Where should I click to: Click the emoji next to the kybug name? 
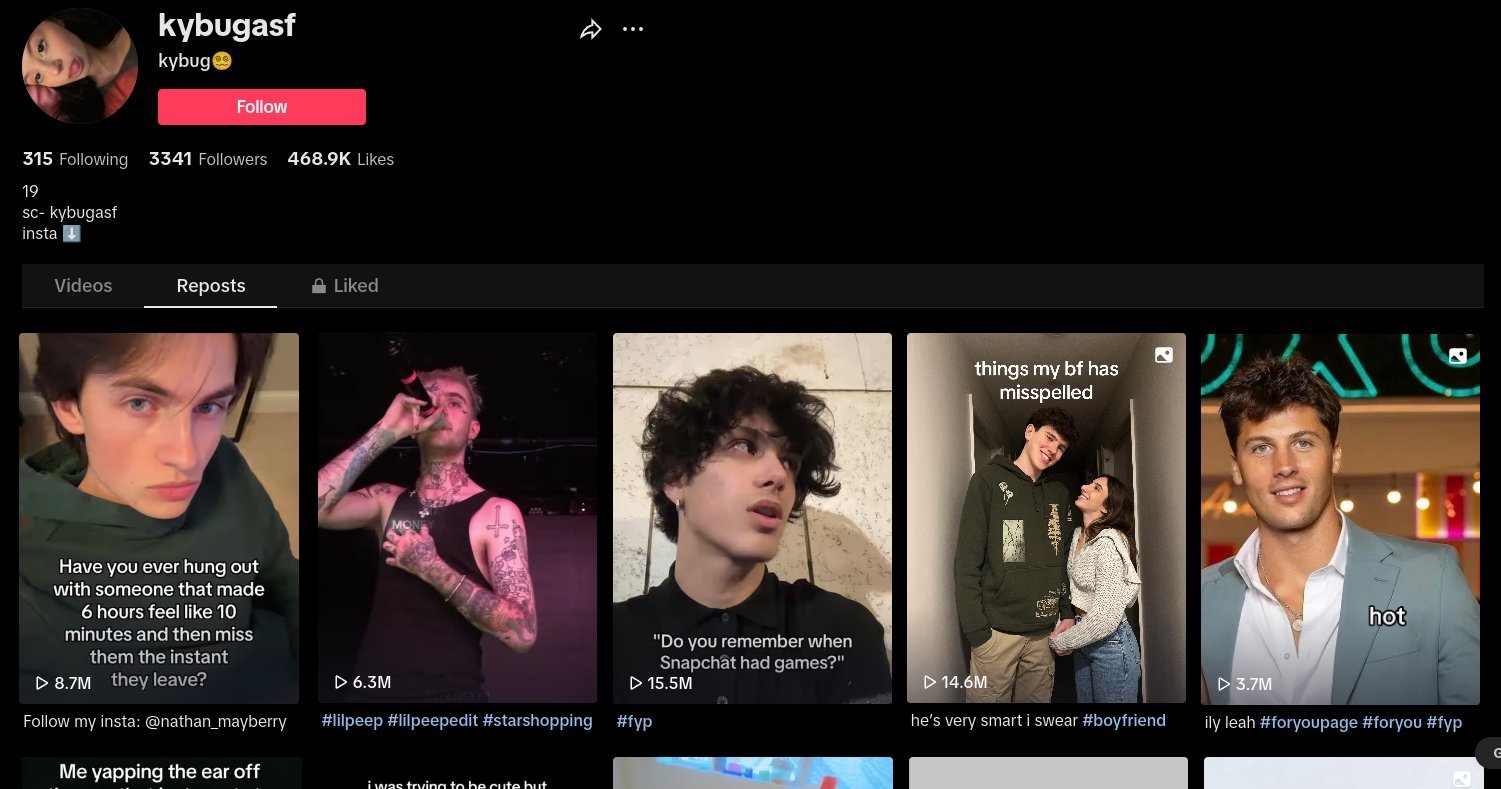[x=222, y=61]
